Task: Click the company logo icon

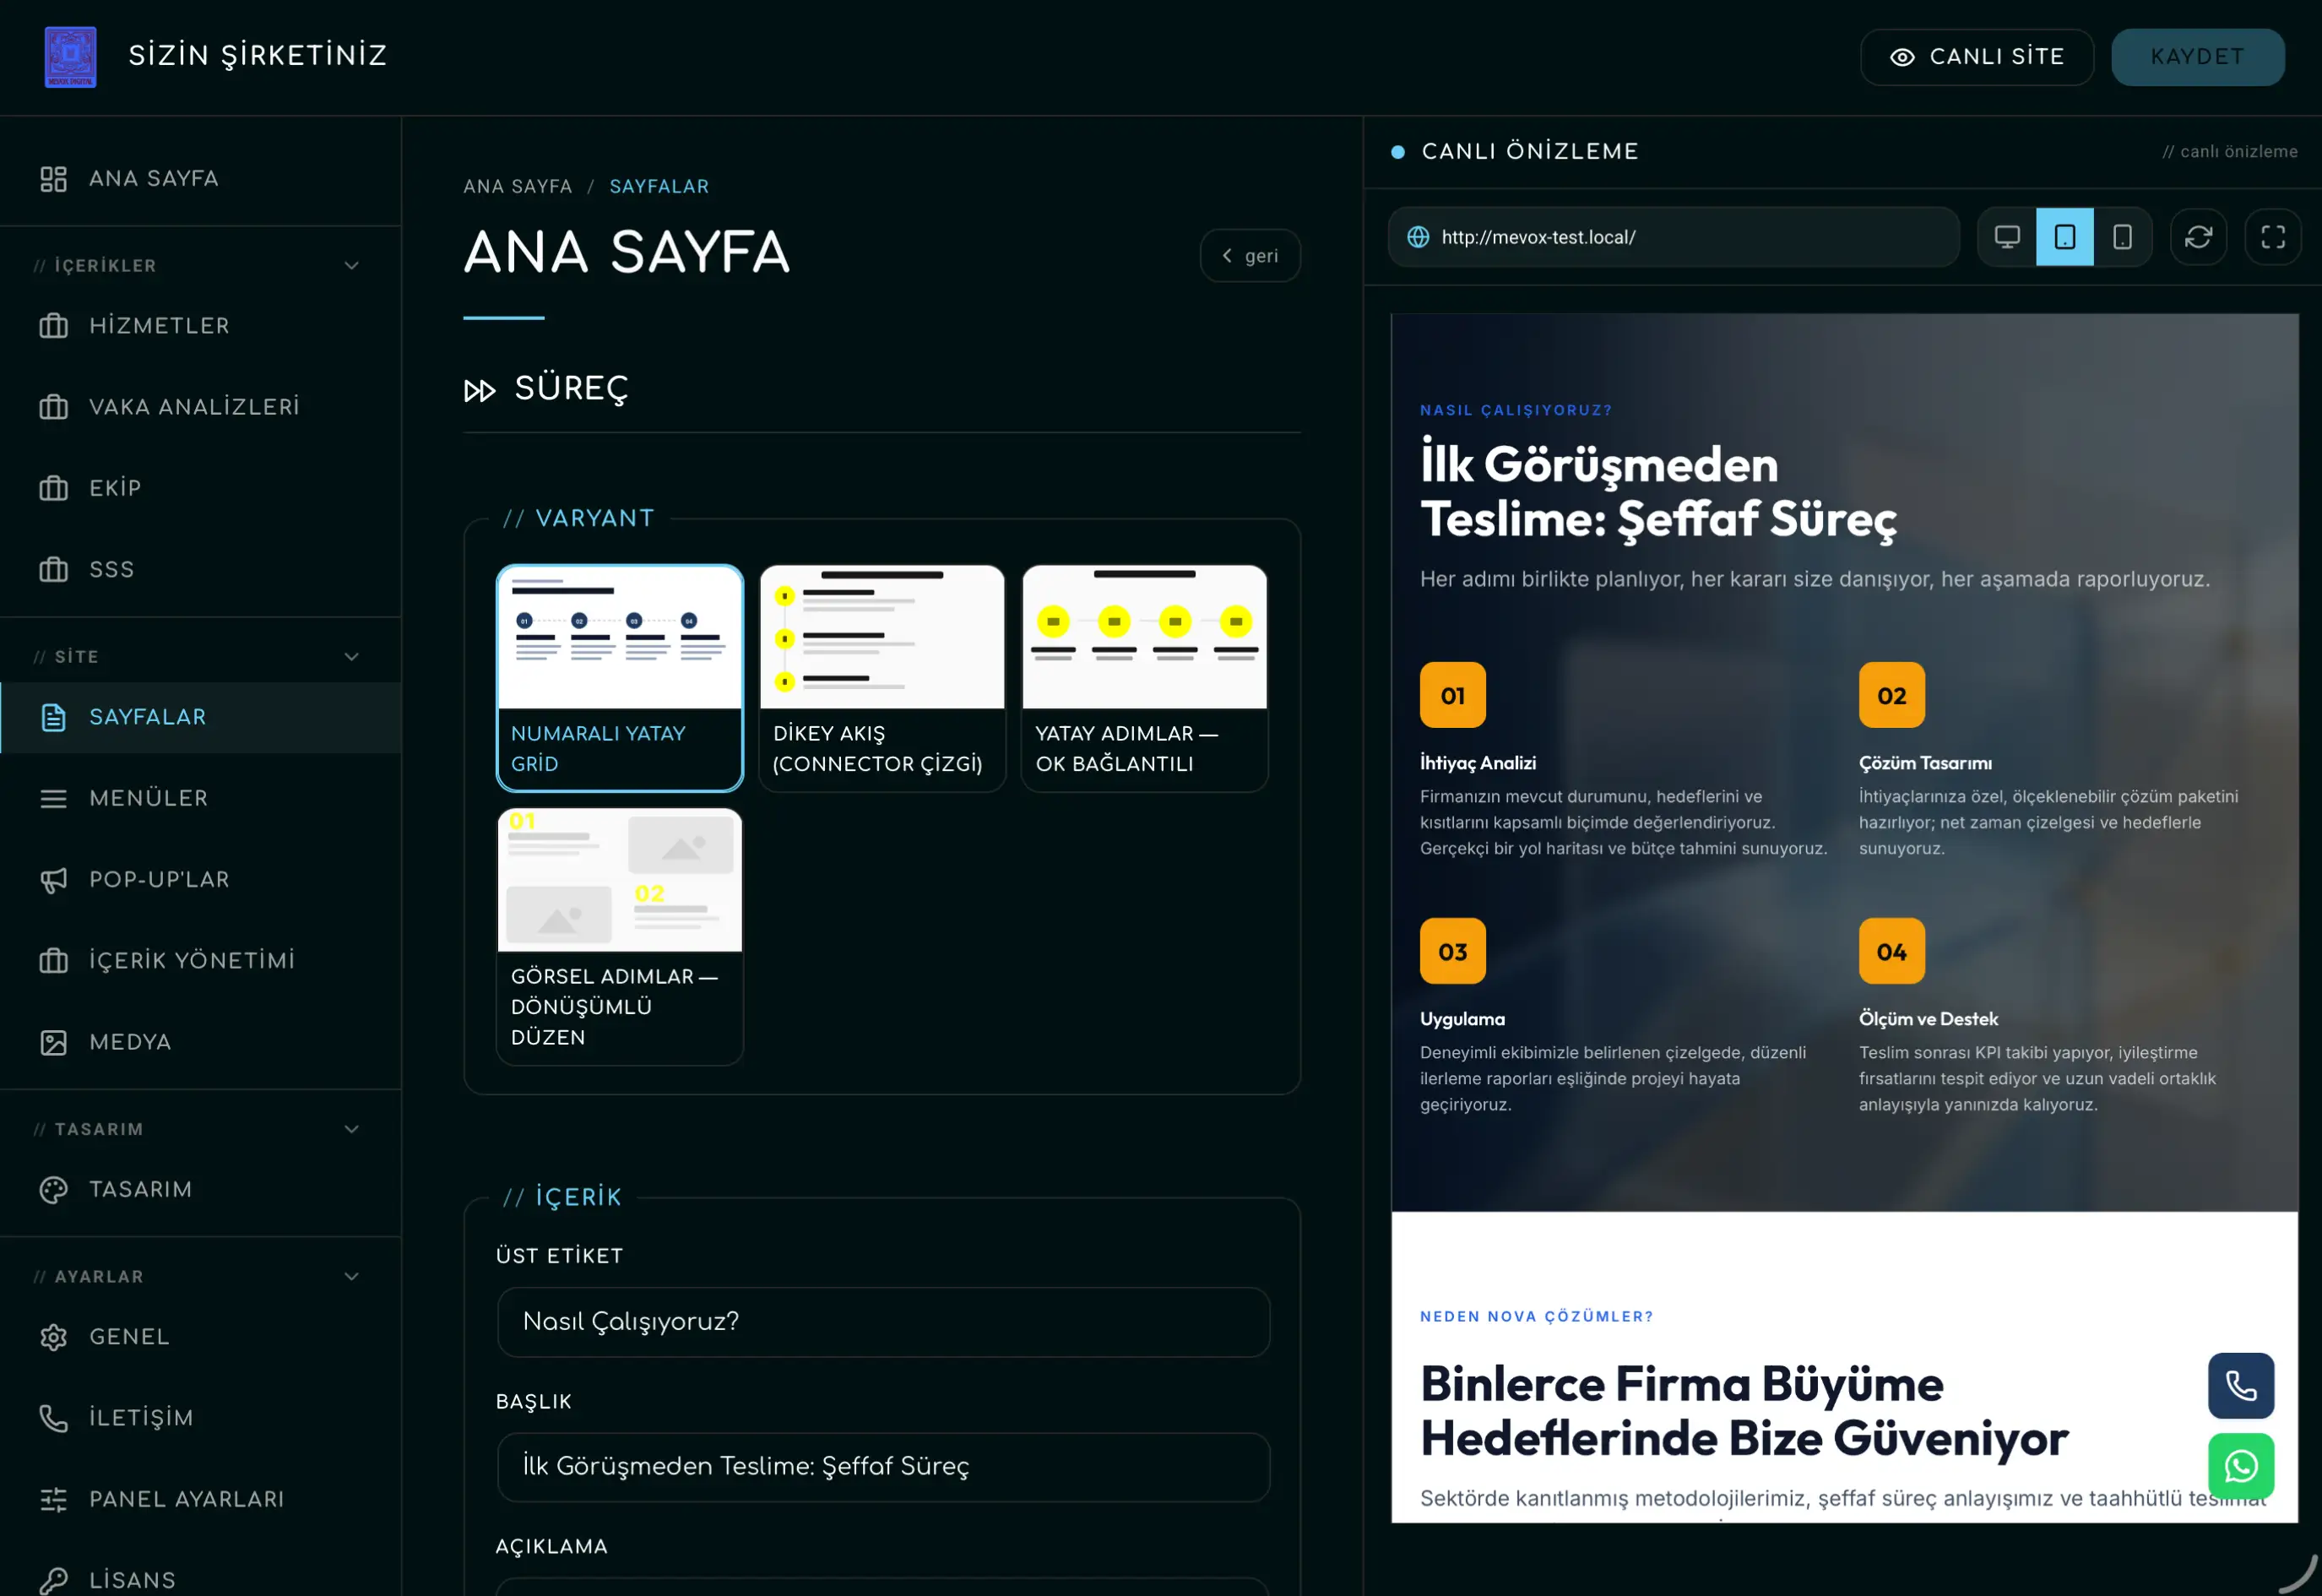Action: click(70, 57)
